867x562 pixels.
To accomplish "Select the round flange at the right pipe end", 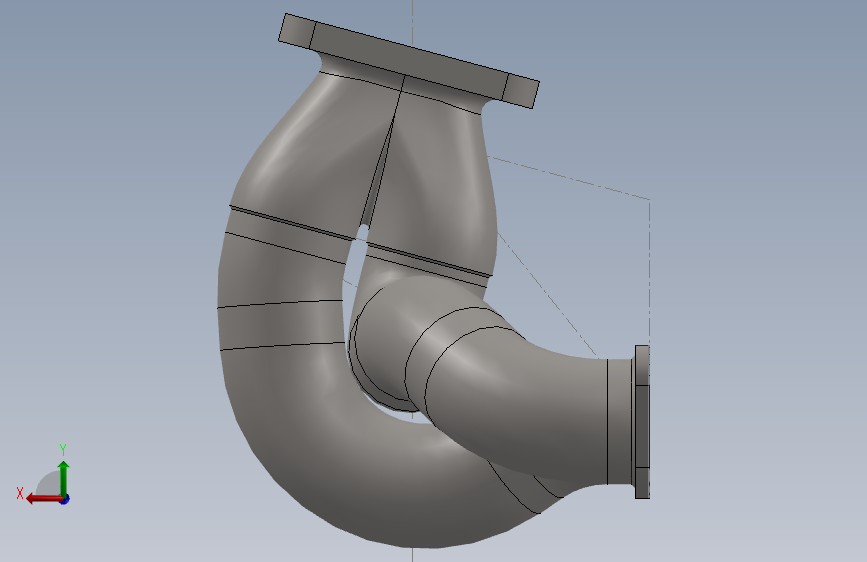I will (642, 422).
